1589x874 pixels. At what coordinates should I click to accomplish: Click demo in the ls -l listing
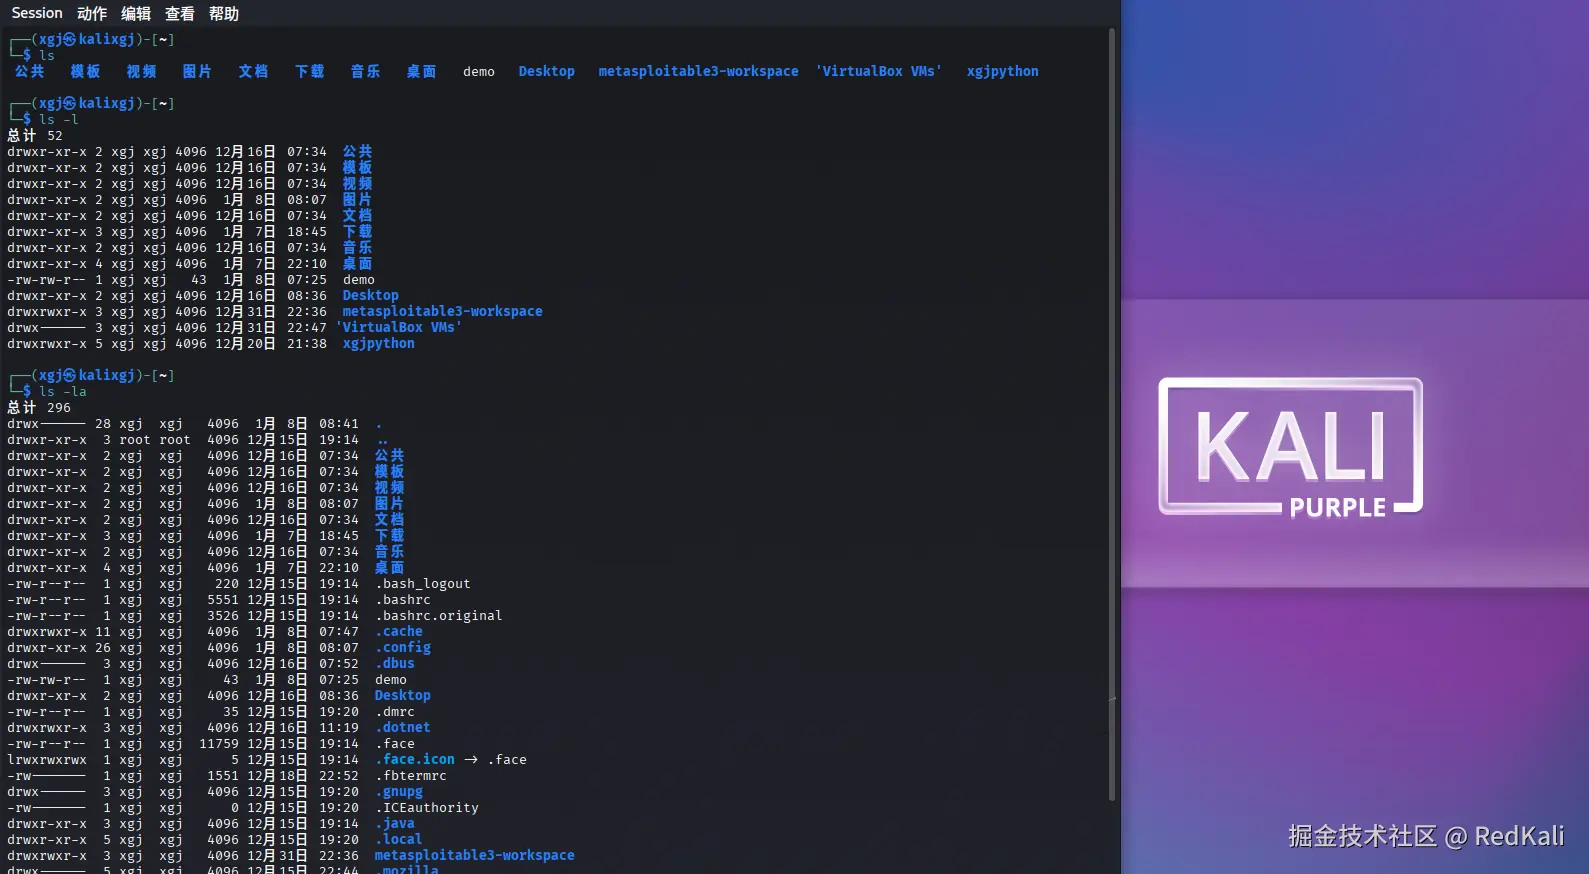[x=359, y=279]
